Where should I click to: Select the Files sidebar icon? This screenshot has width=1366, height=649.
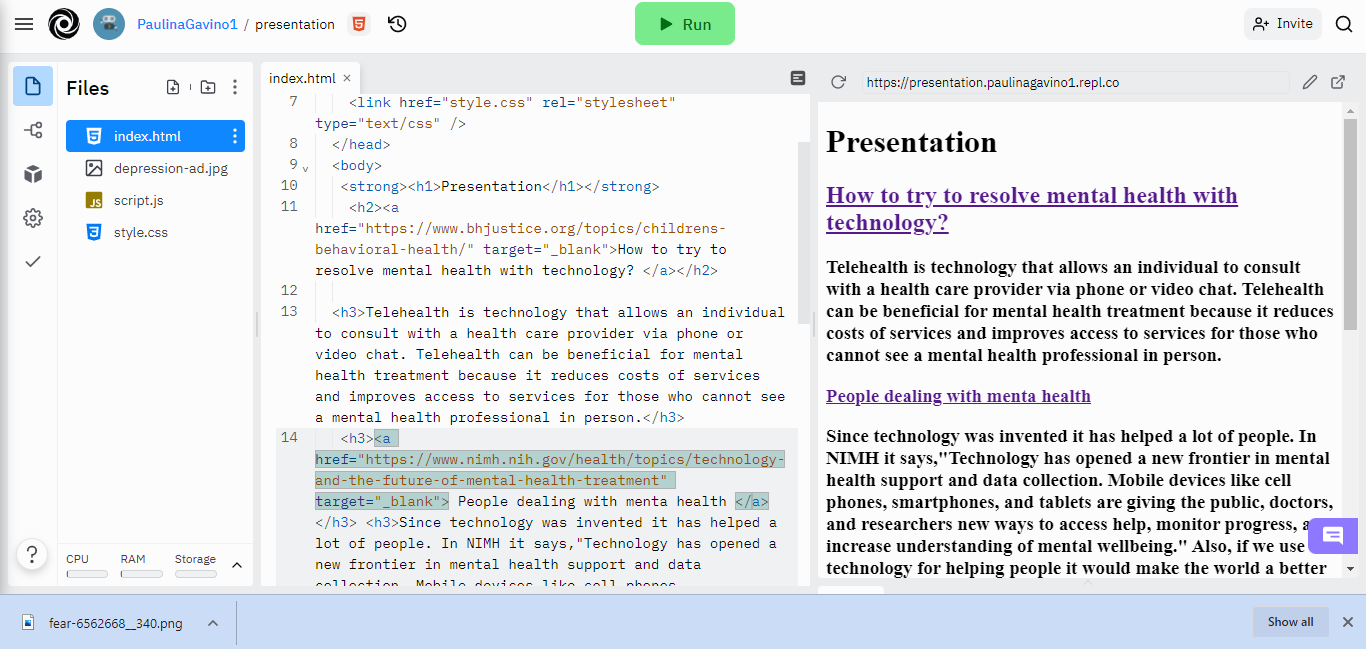pyautogui.click(x=33, y=86)
